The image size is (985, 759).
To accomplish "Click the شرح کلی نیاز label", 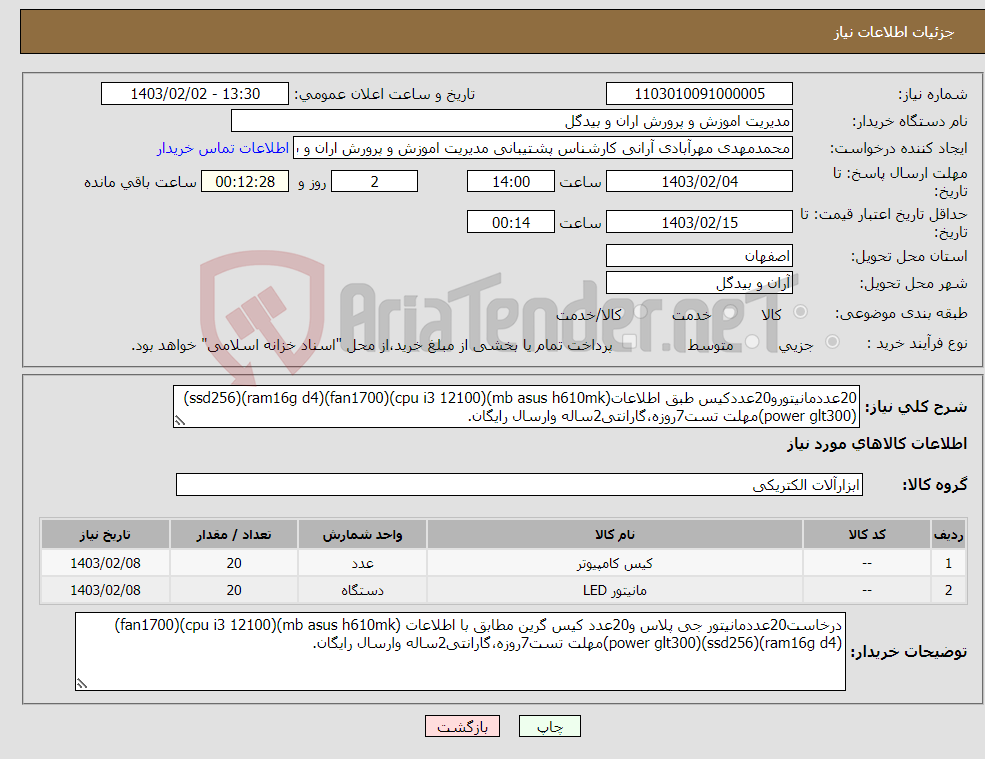I will [917, 407].
